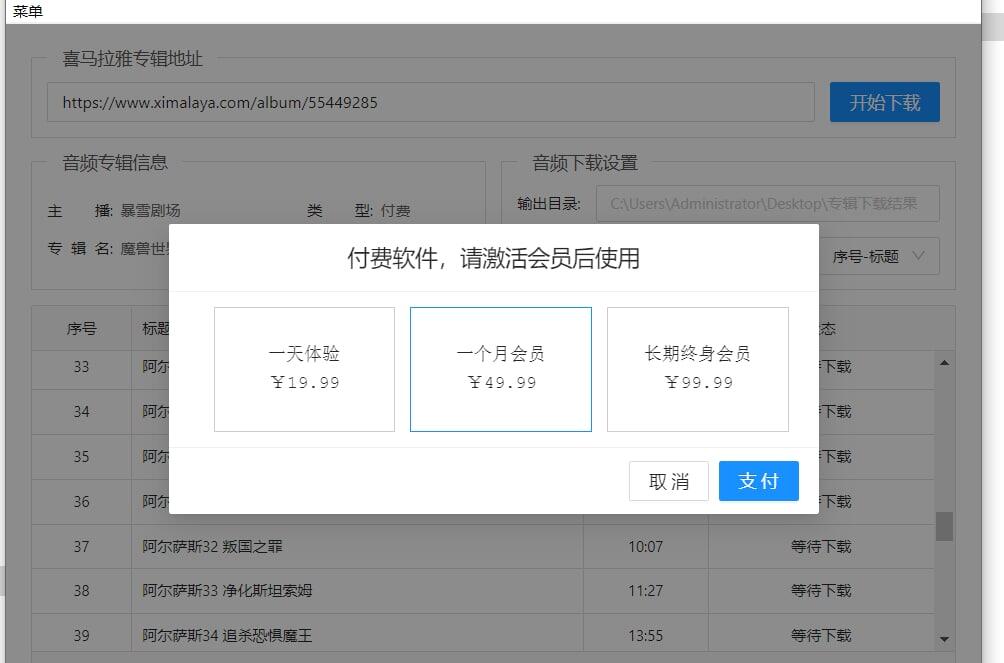Screen dimensions: 1004x663
Task: Click the row number 33 cell
Action: tap(81, 367)
